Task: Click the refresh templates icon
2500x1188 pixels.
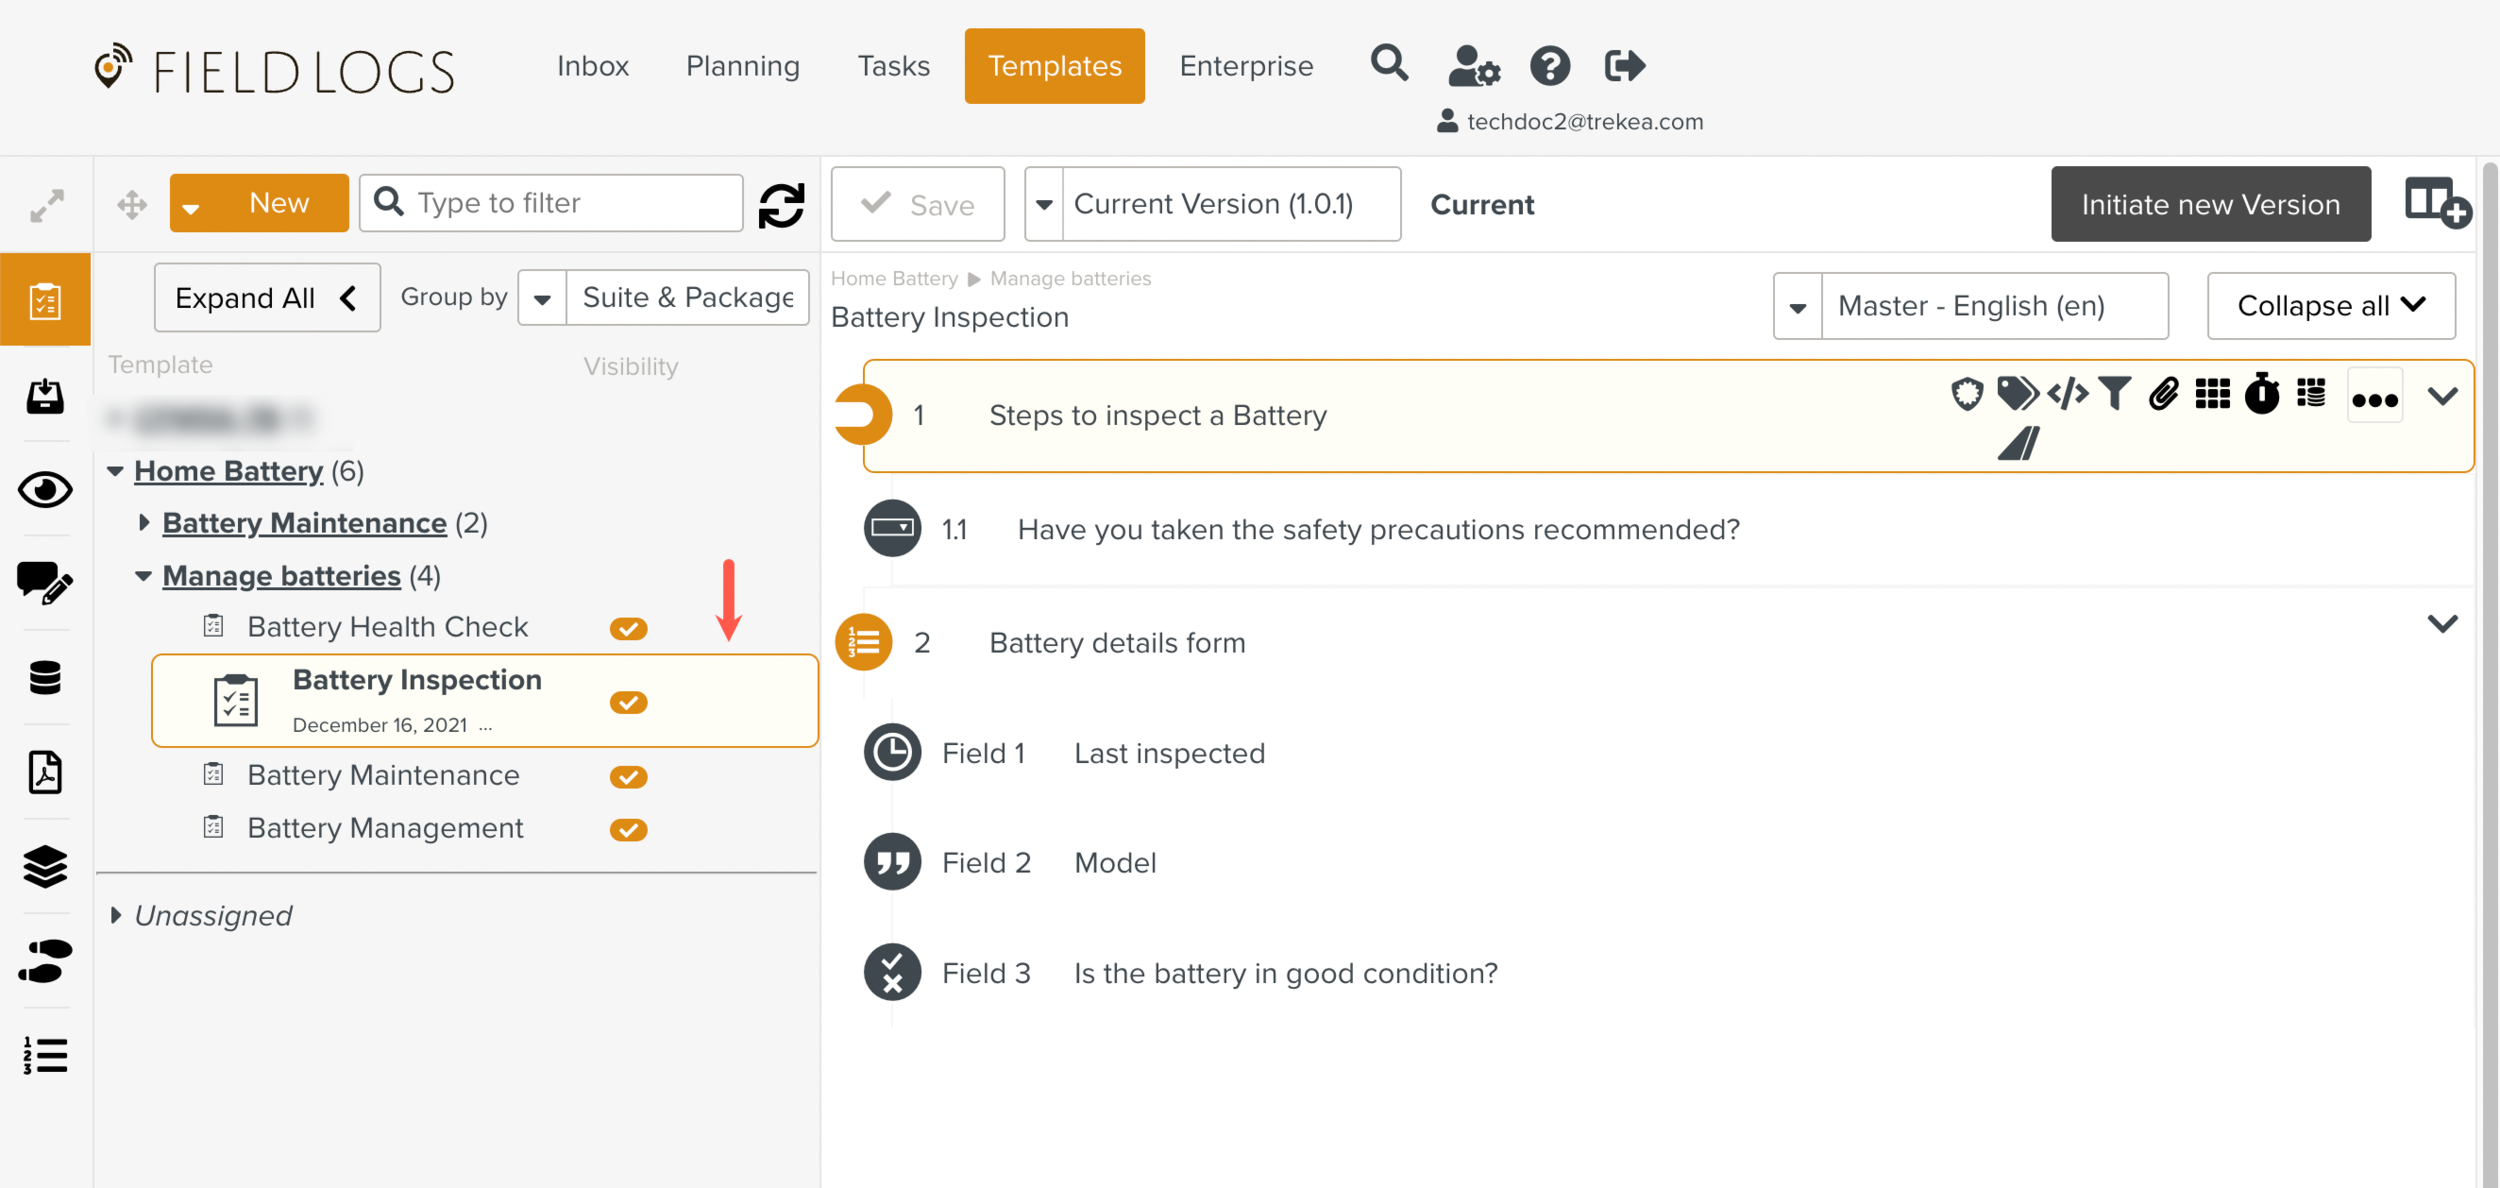Action: pyautogui.click(x=781, y=205)
